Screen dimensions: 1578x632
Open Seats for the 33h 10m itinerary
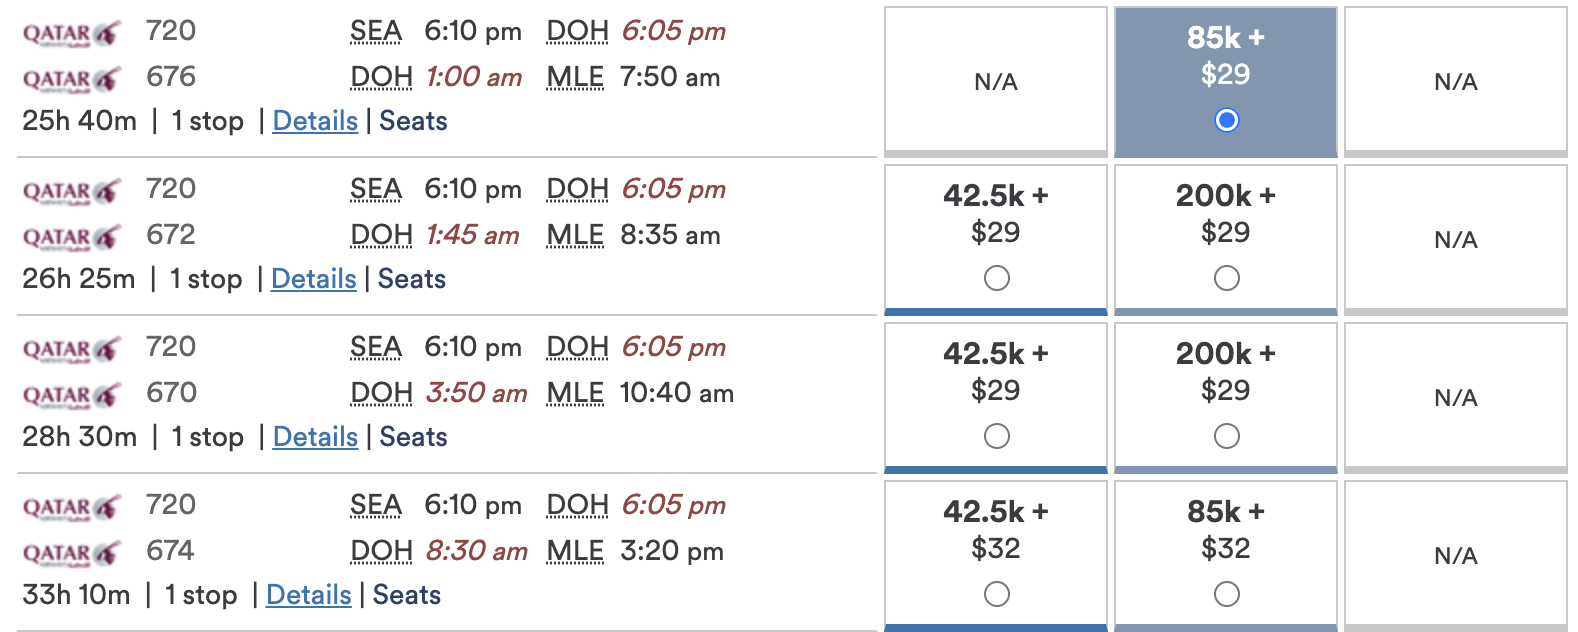406,595
